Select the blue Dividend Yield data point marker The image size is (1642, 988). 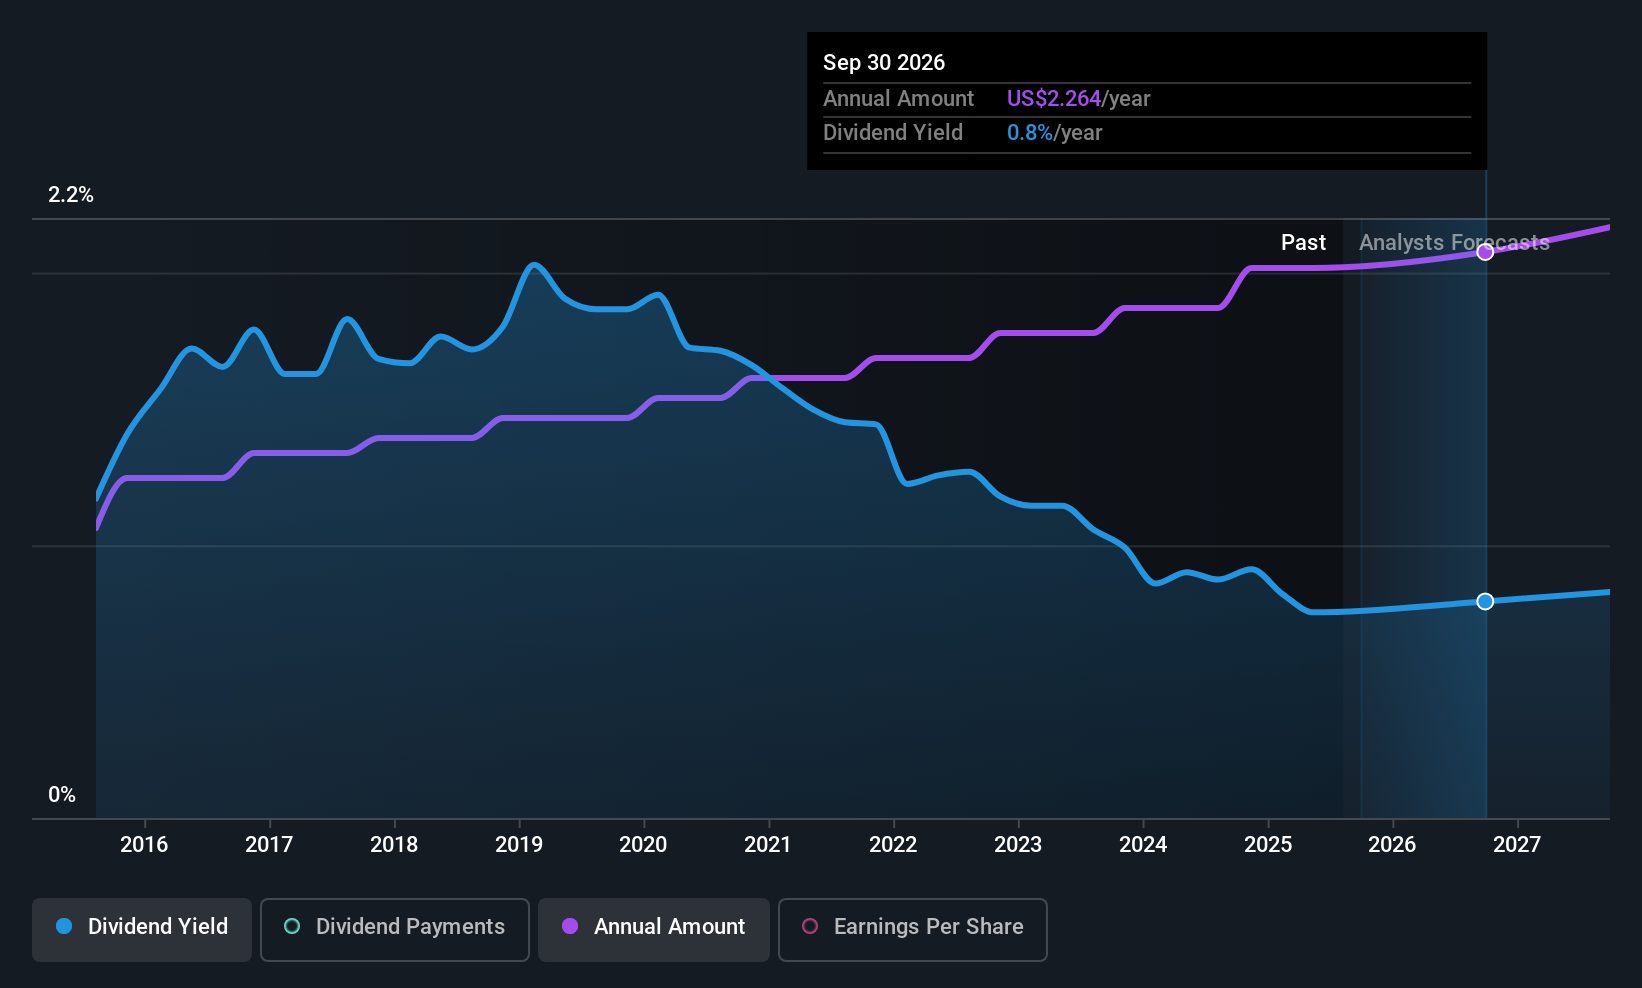(1485, 601)
